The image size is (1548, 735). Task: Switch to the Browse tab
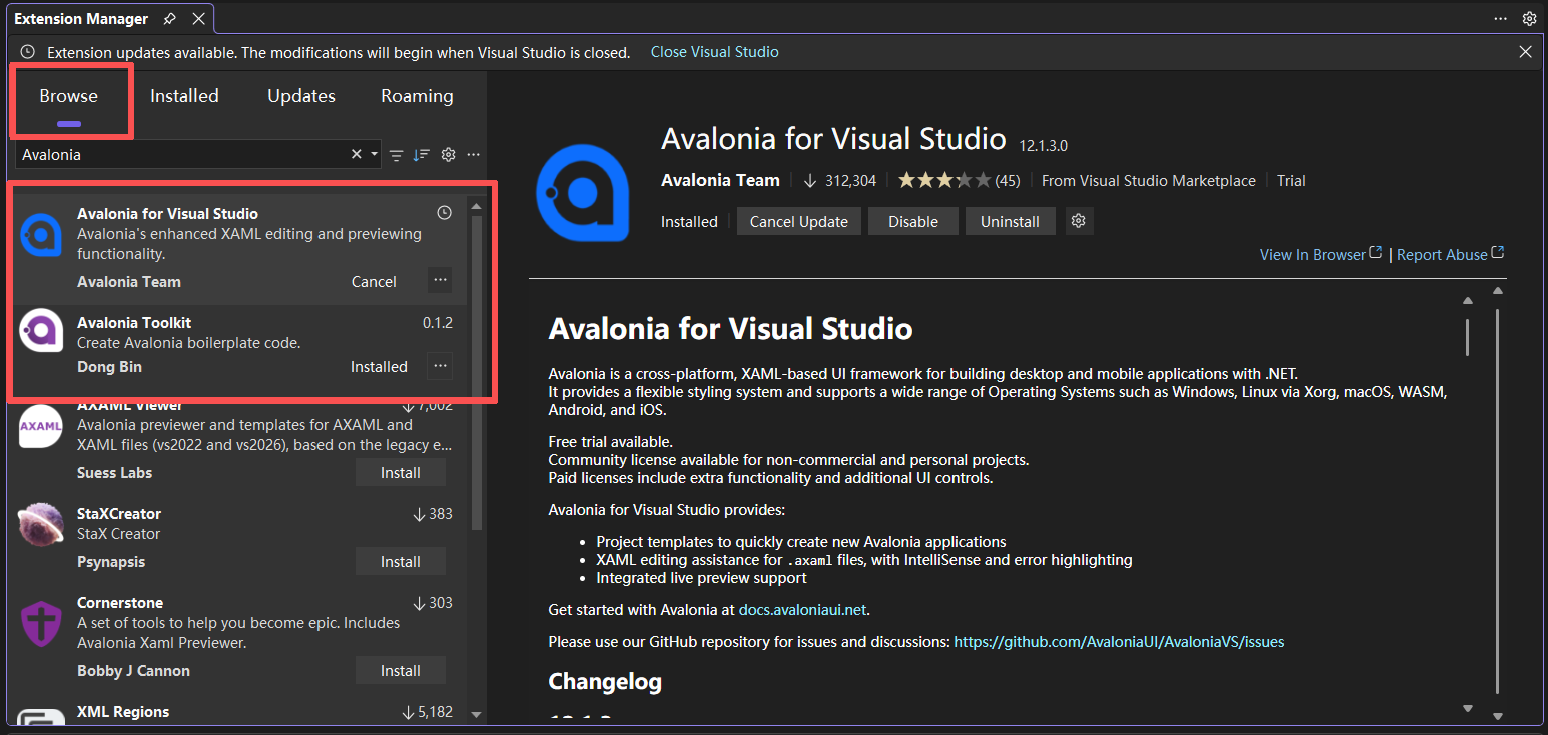tap(68, 96)
